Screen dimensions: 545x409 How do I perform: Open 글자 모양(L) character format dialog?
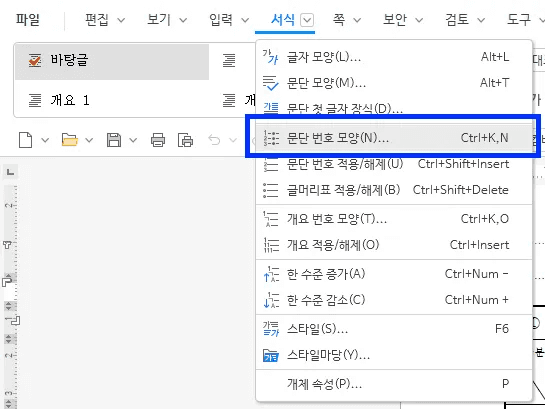[394, 57]
